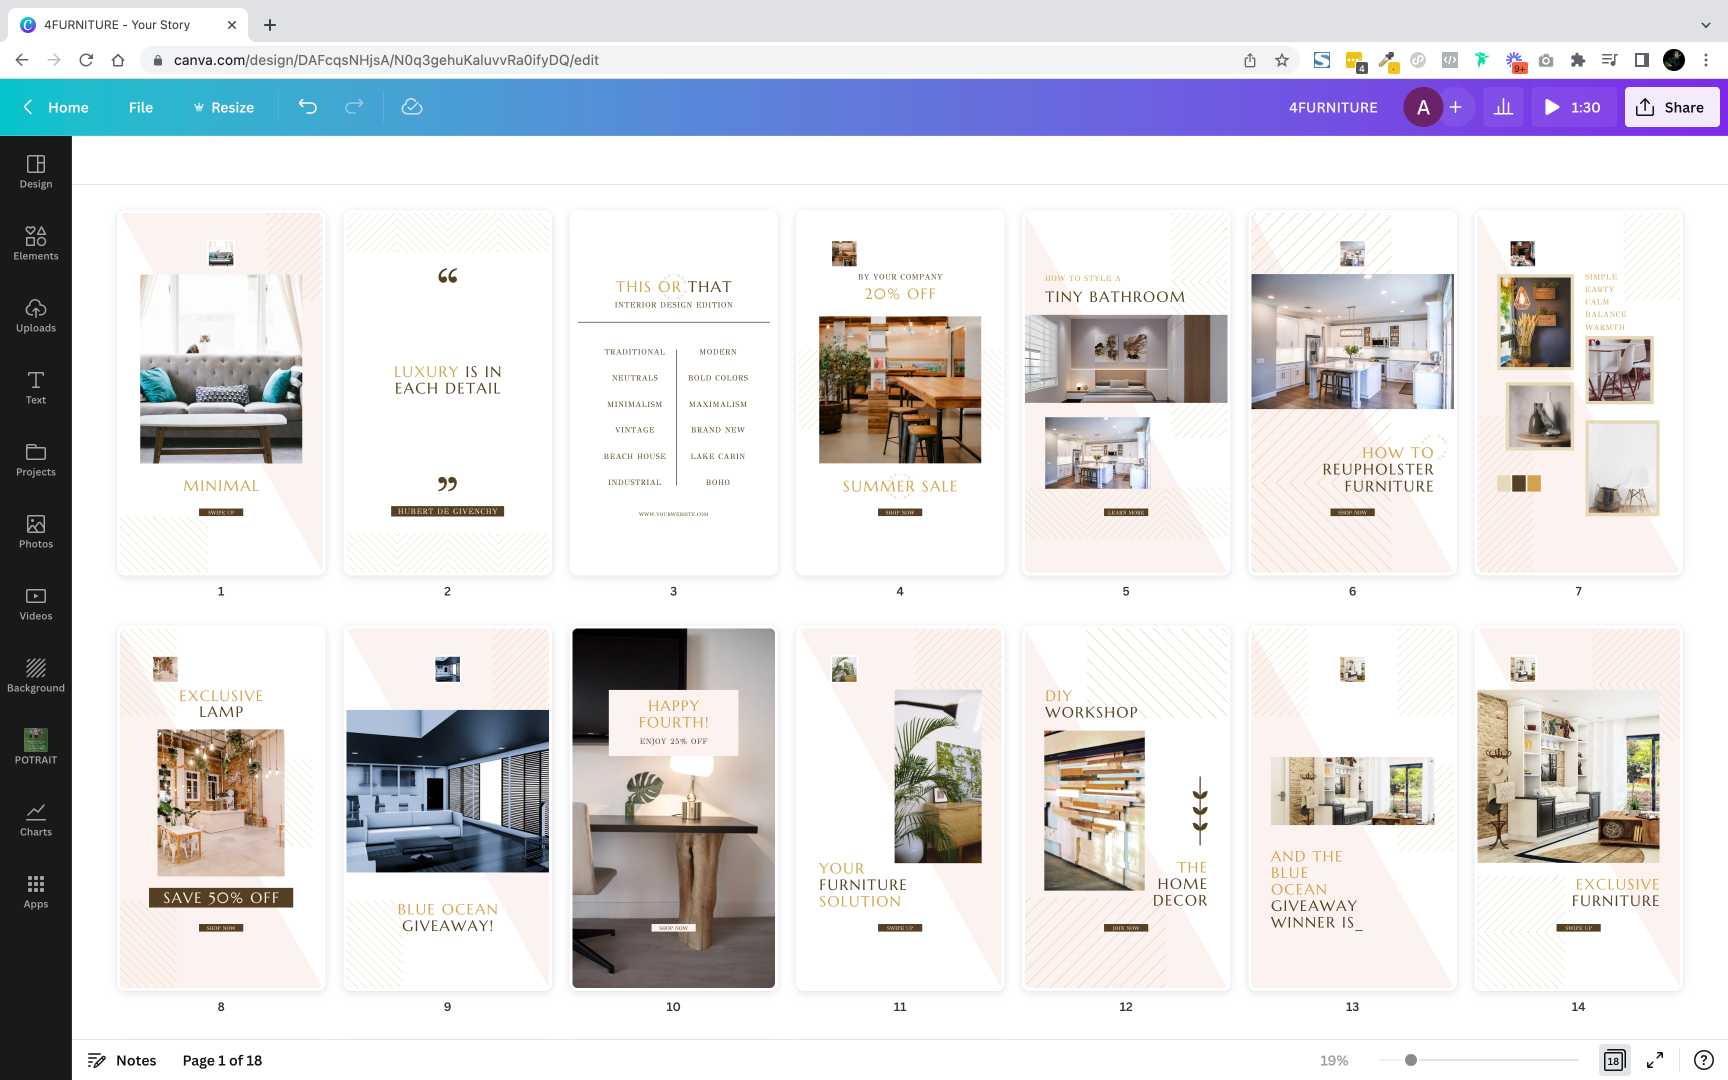
Task: Click the zoom slider handle
Action: 1410,1060
